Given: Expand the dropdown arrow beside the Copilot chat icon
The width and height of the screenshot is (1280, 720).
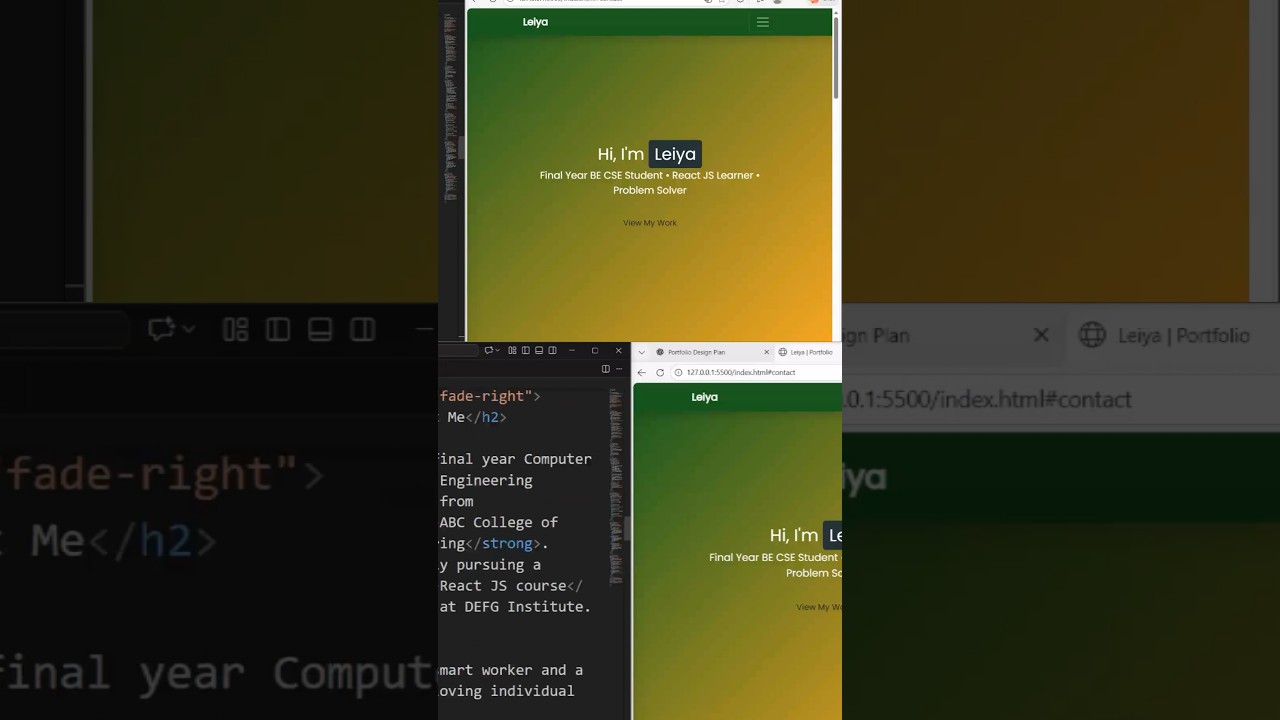Looking at the screenshot, I should tap(497, 351).
